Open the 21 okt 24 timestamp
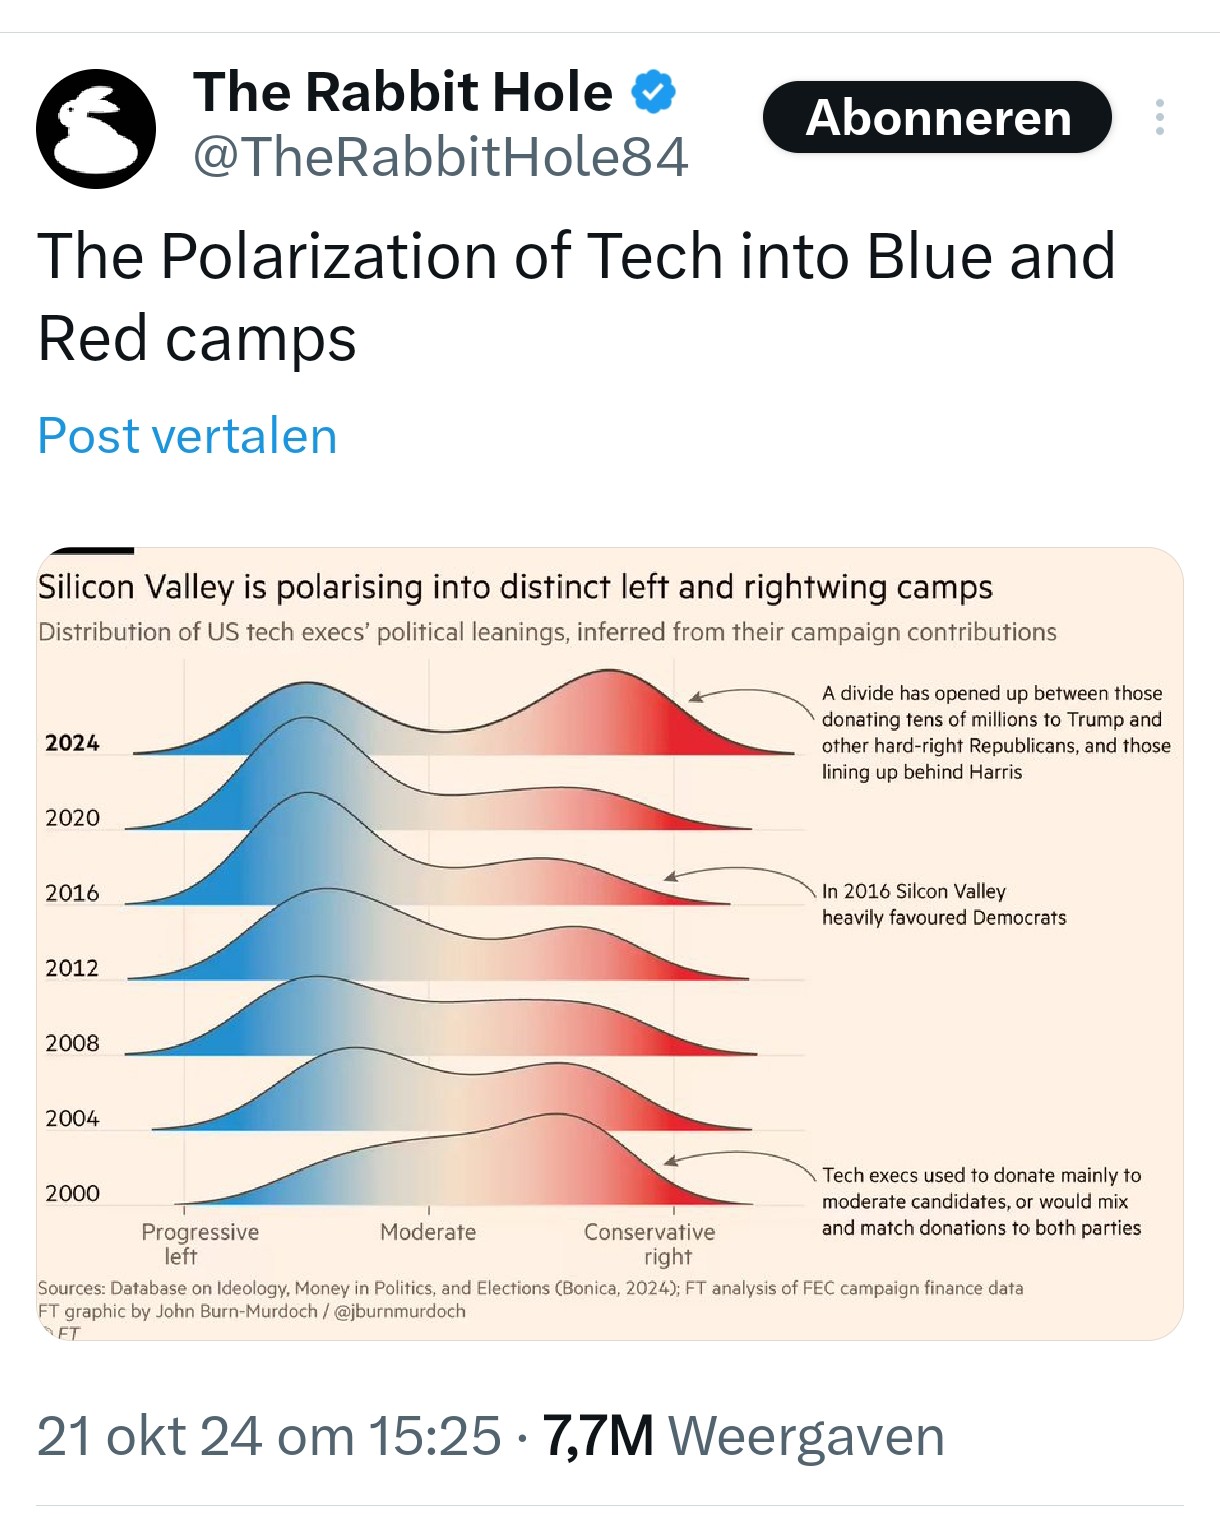This screenshot has height=1527, width=1220. pos(268,1437)
